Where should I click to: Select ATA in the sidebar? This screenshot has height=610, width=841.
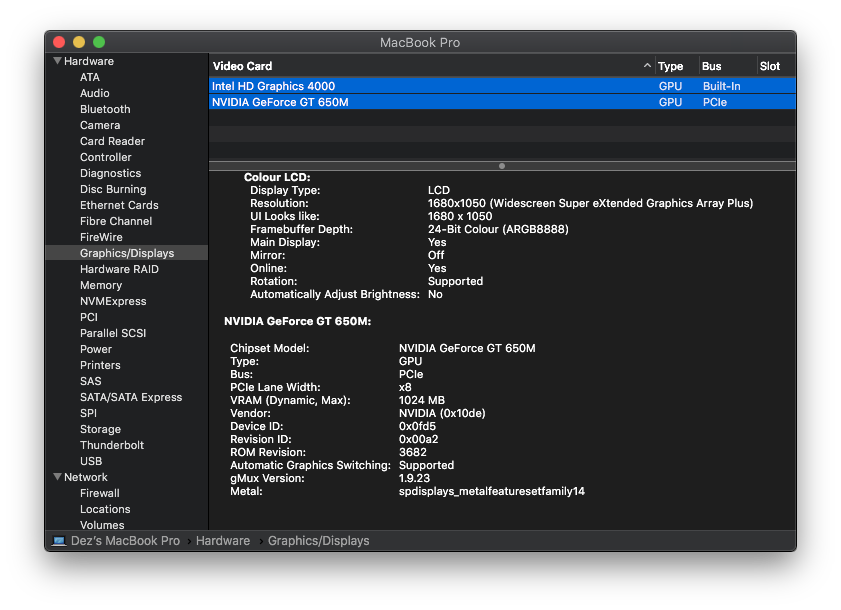90,77
